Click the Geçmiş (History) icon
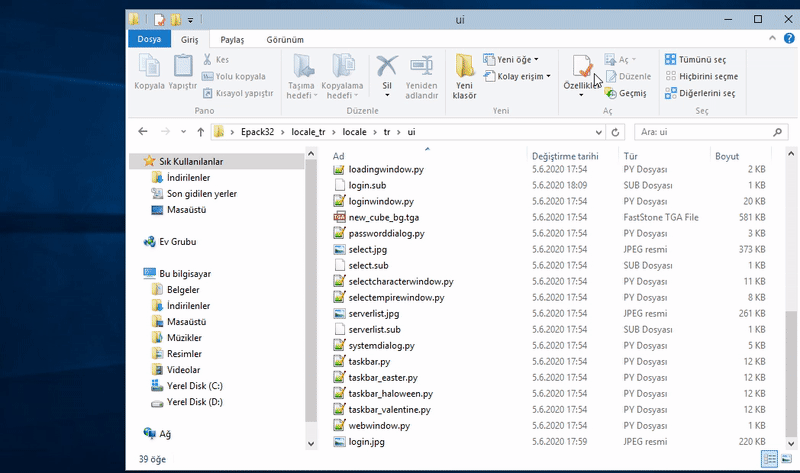 [610, 93]
